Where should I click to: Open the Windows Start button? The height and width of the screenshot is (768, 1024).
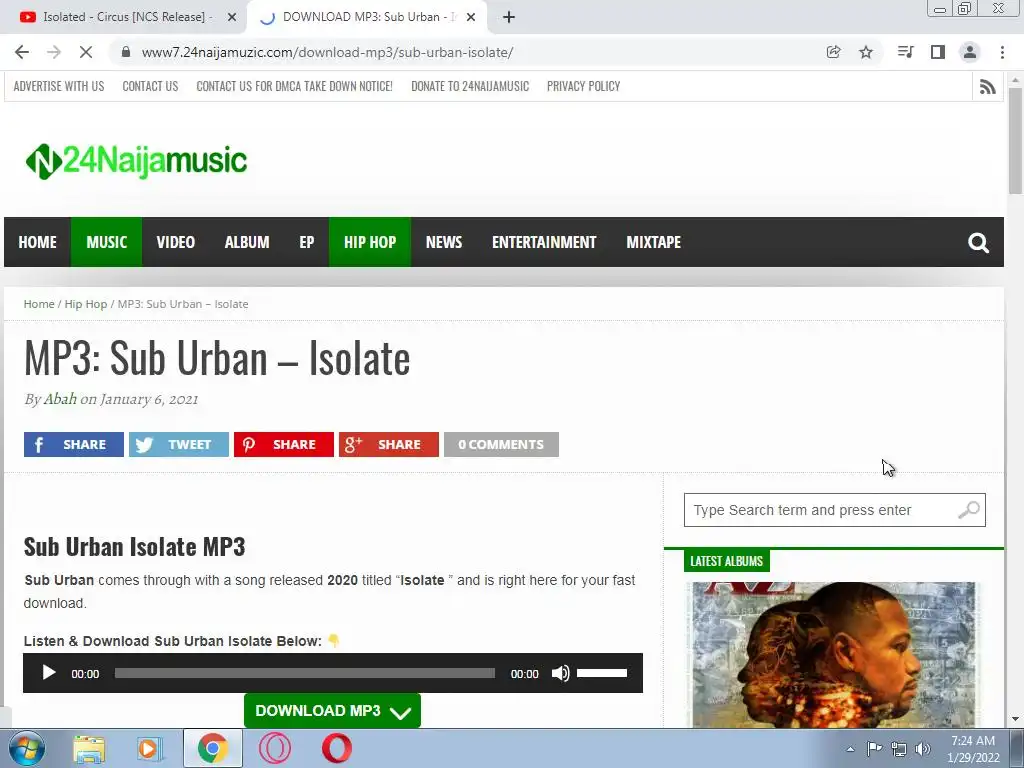25,748
